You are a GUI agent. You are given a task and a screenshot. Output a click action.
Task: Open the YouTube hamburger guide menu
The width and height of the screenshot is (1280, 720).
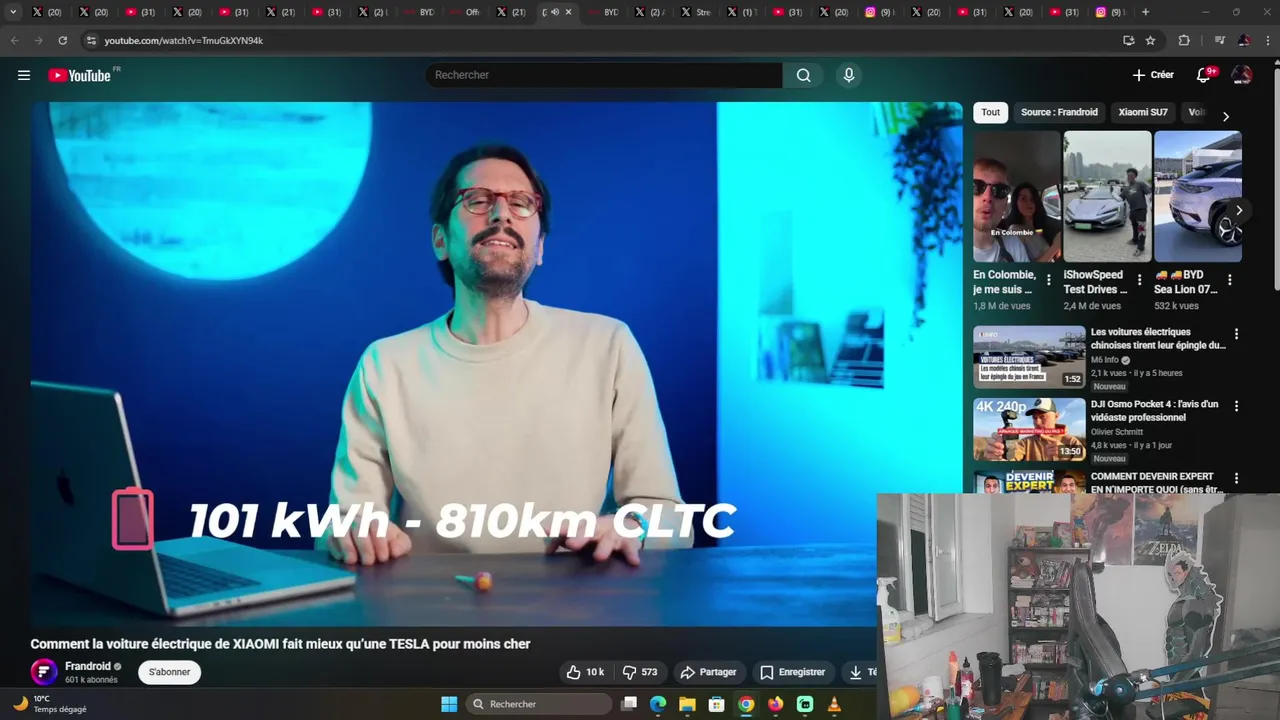click(24, 75)
